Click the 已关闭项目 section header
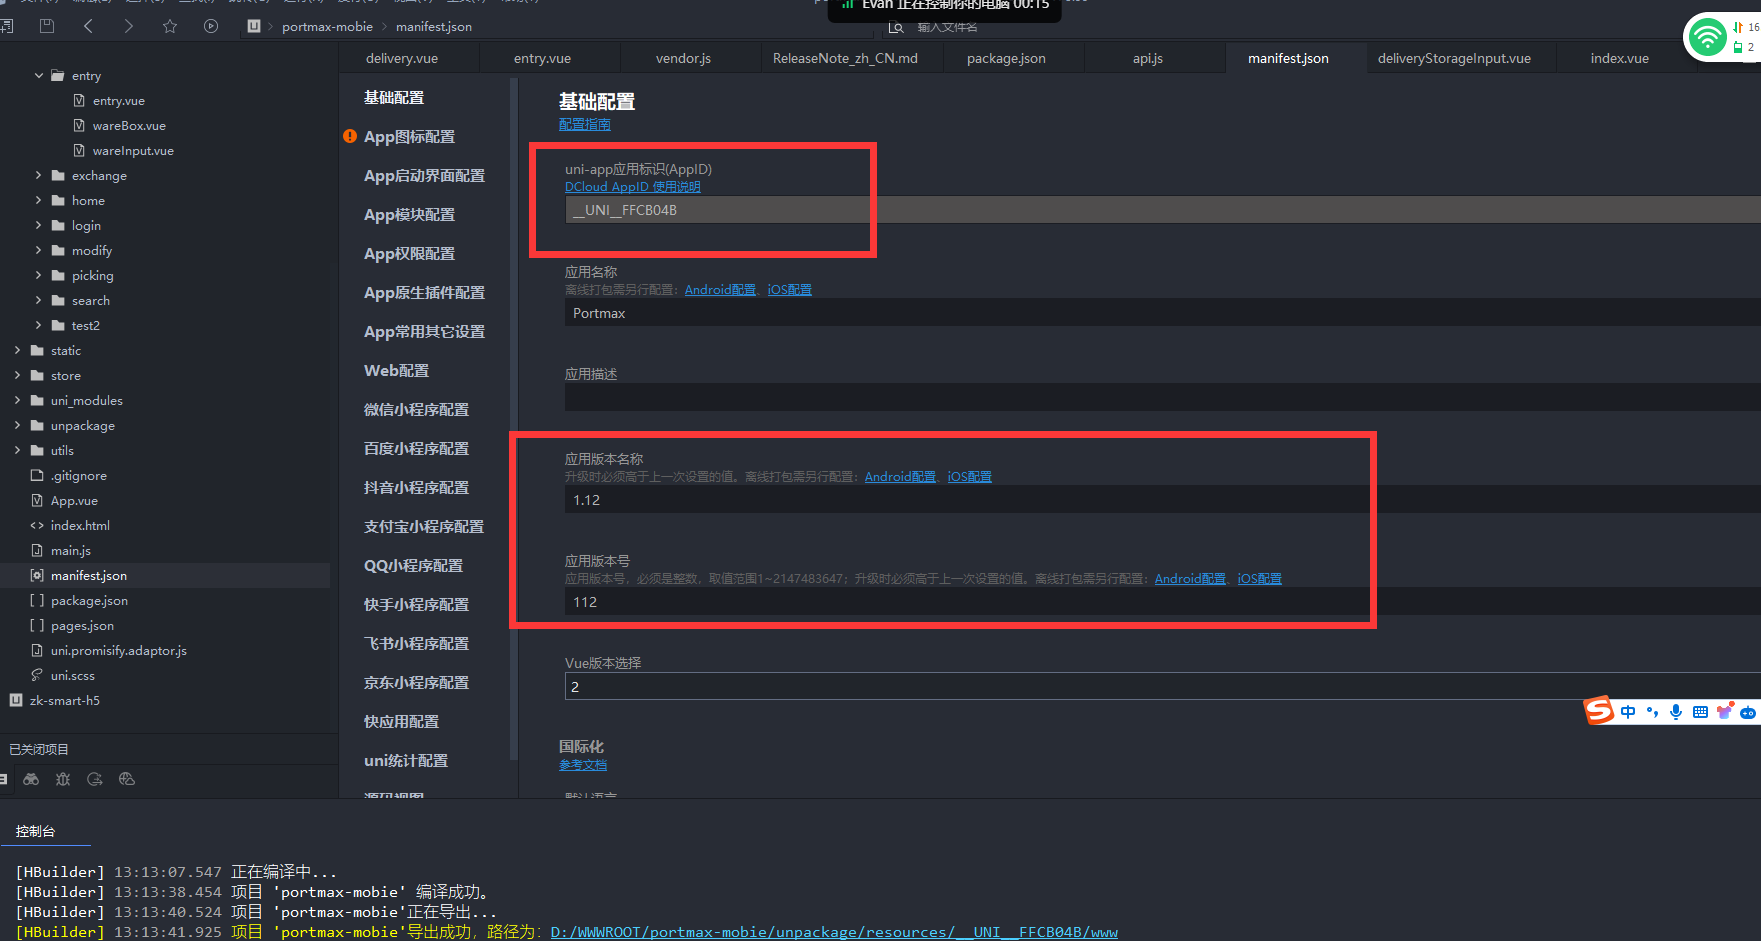This screenshot has height=941, width=1761. [x=39, y=749]
